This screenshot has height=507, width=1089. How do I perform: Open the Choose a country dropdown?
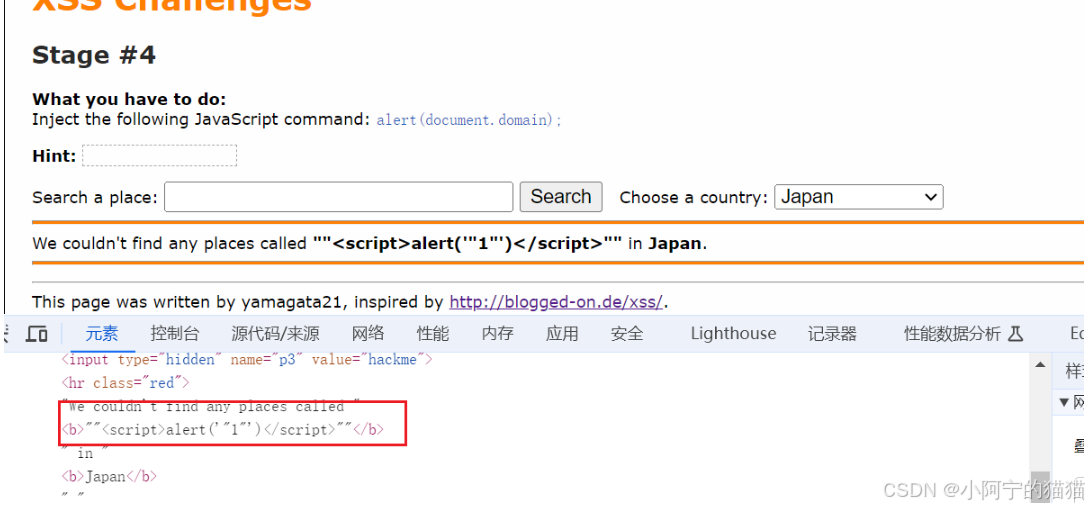[x=858, y=197]
